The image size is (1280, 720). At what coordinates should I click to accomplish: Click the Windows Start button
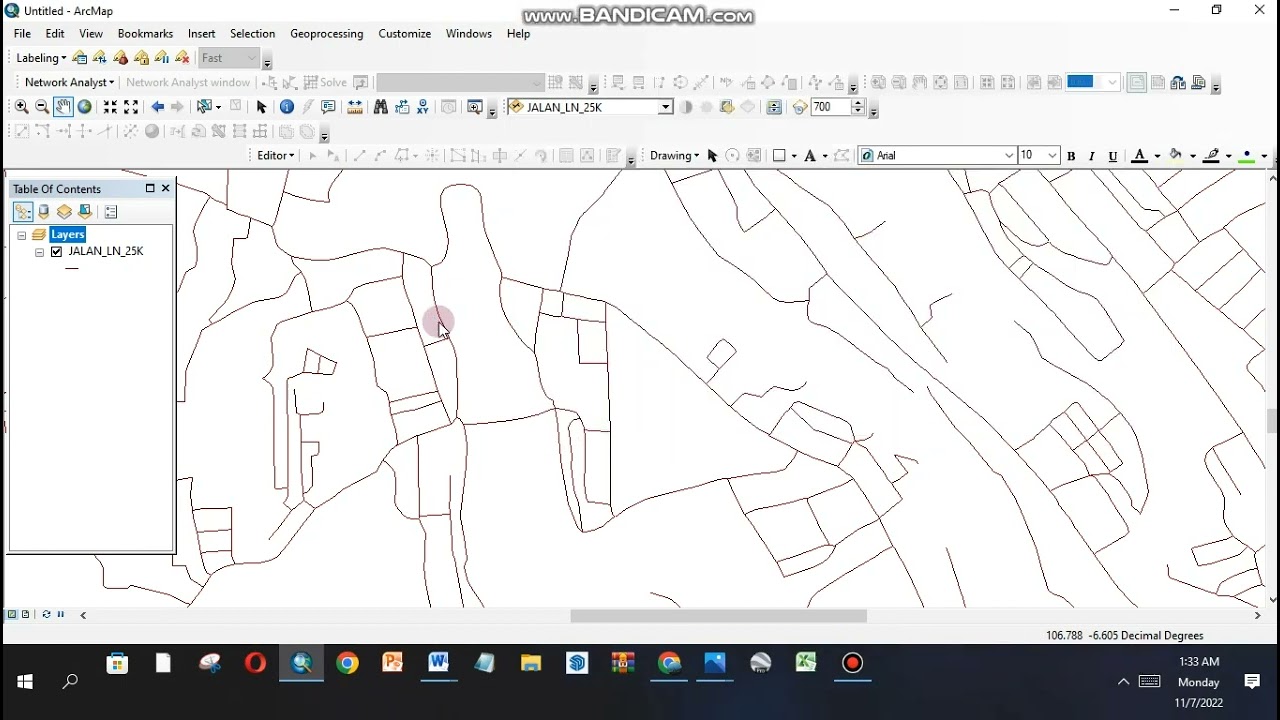click(25, 681)
